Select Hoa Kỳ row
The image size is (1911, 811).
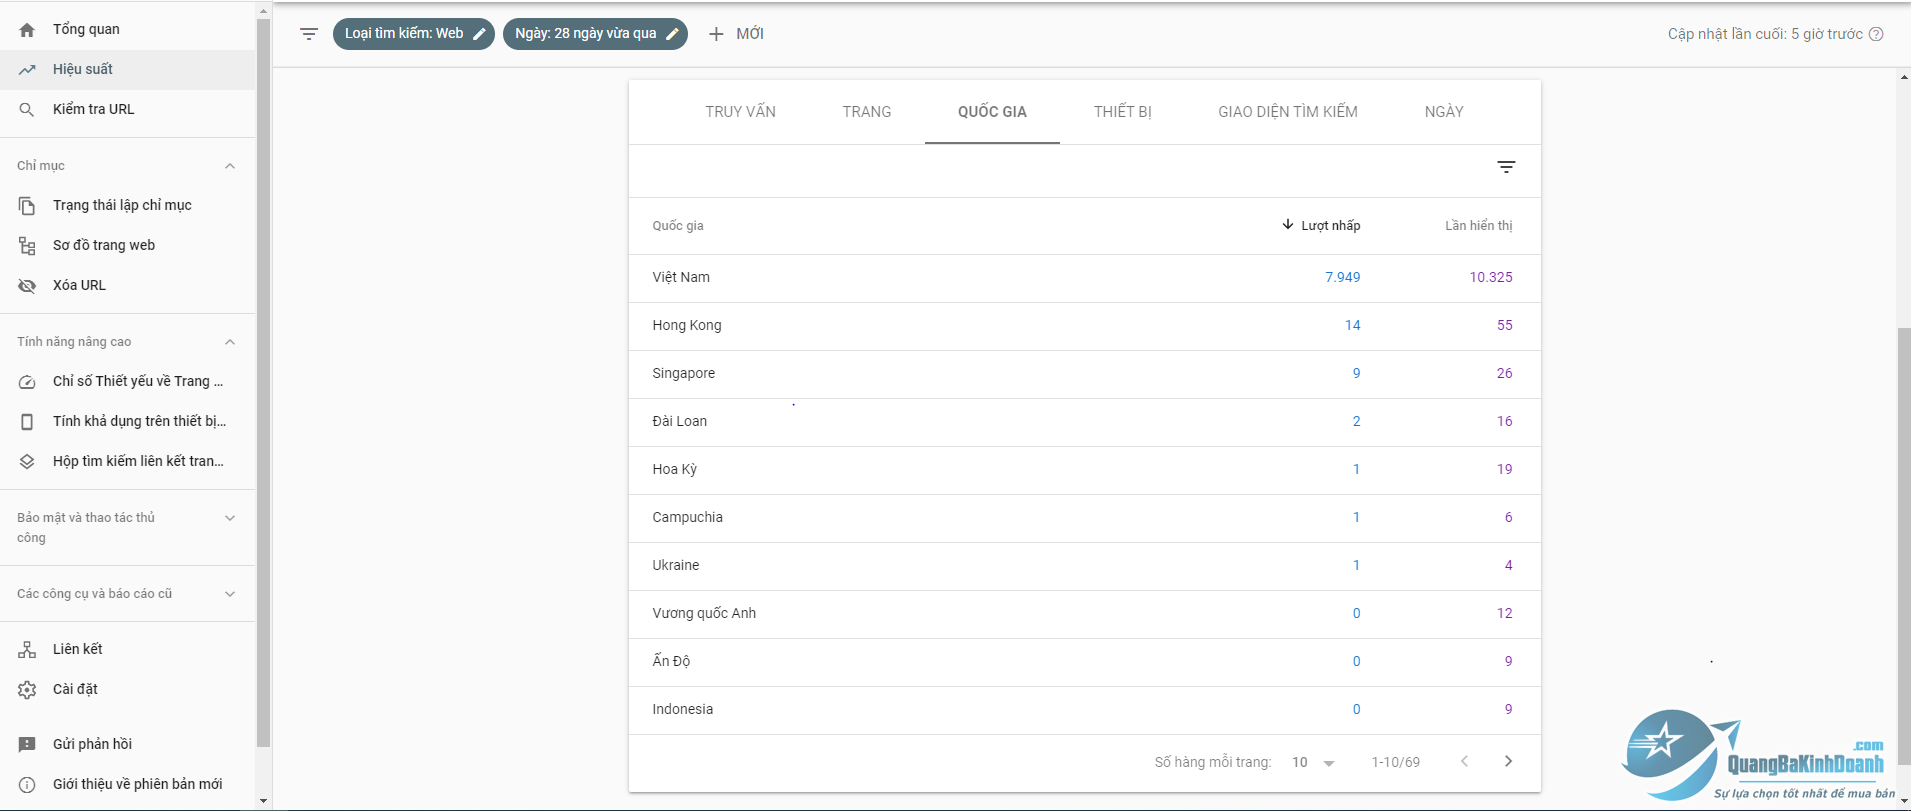(x=1084, y=470)
